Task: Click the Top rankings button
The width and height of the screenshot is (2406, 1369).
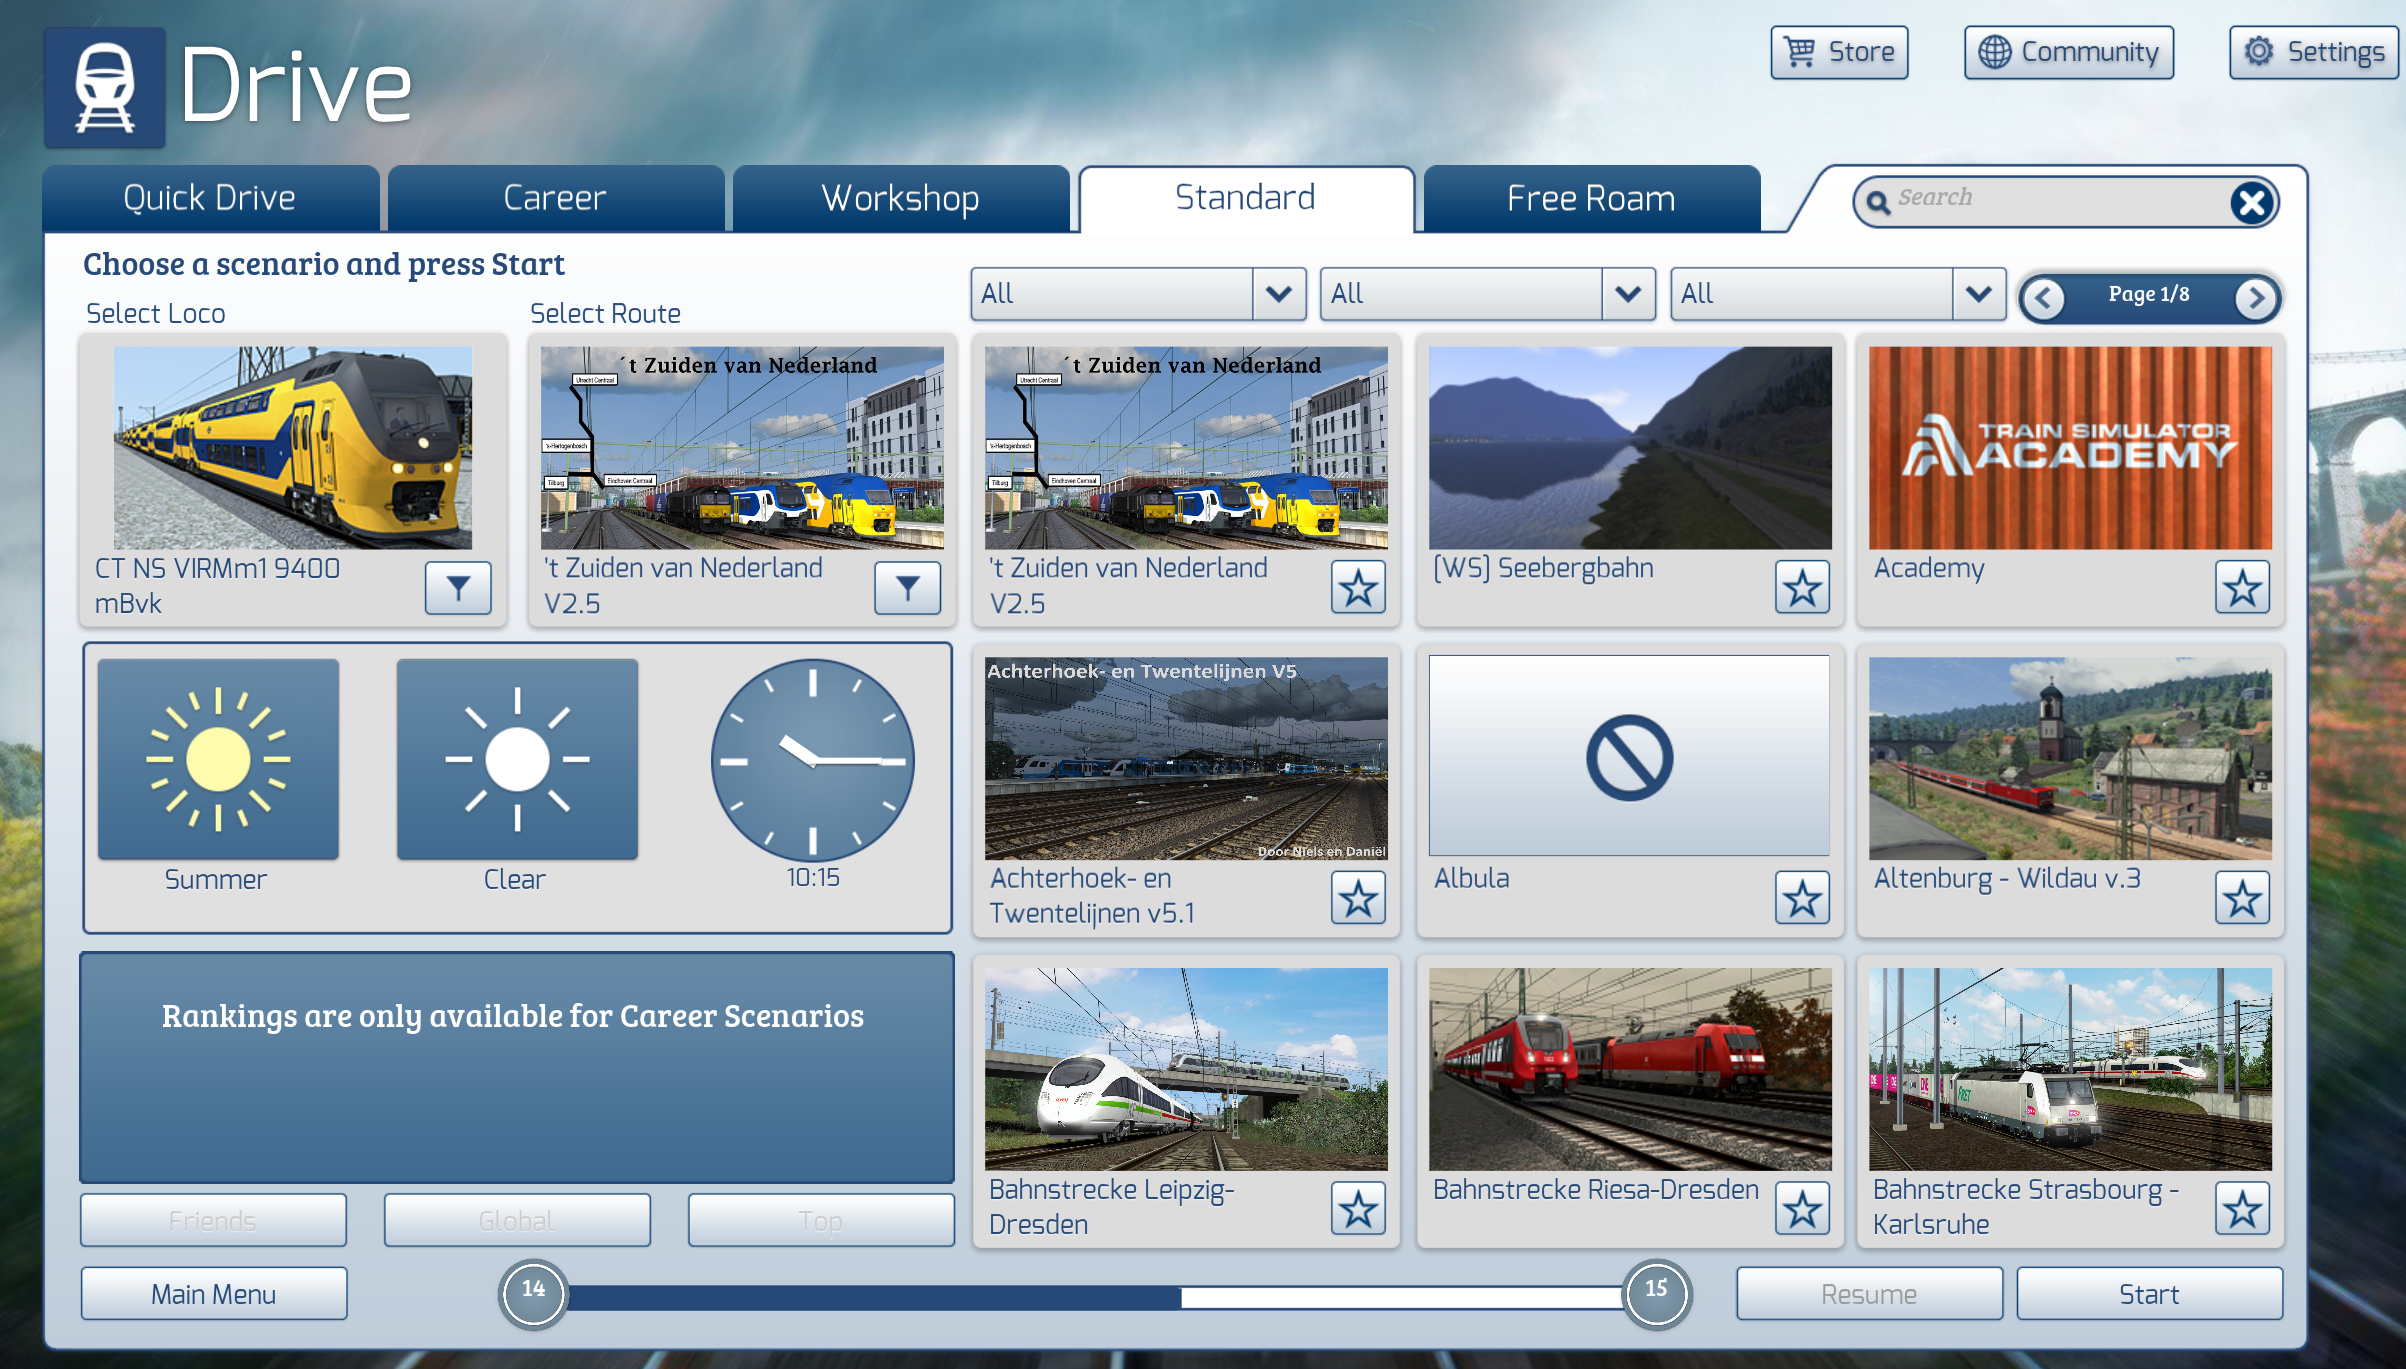Action: tap(820, 1220)
